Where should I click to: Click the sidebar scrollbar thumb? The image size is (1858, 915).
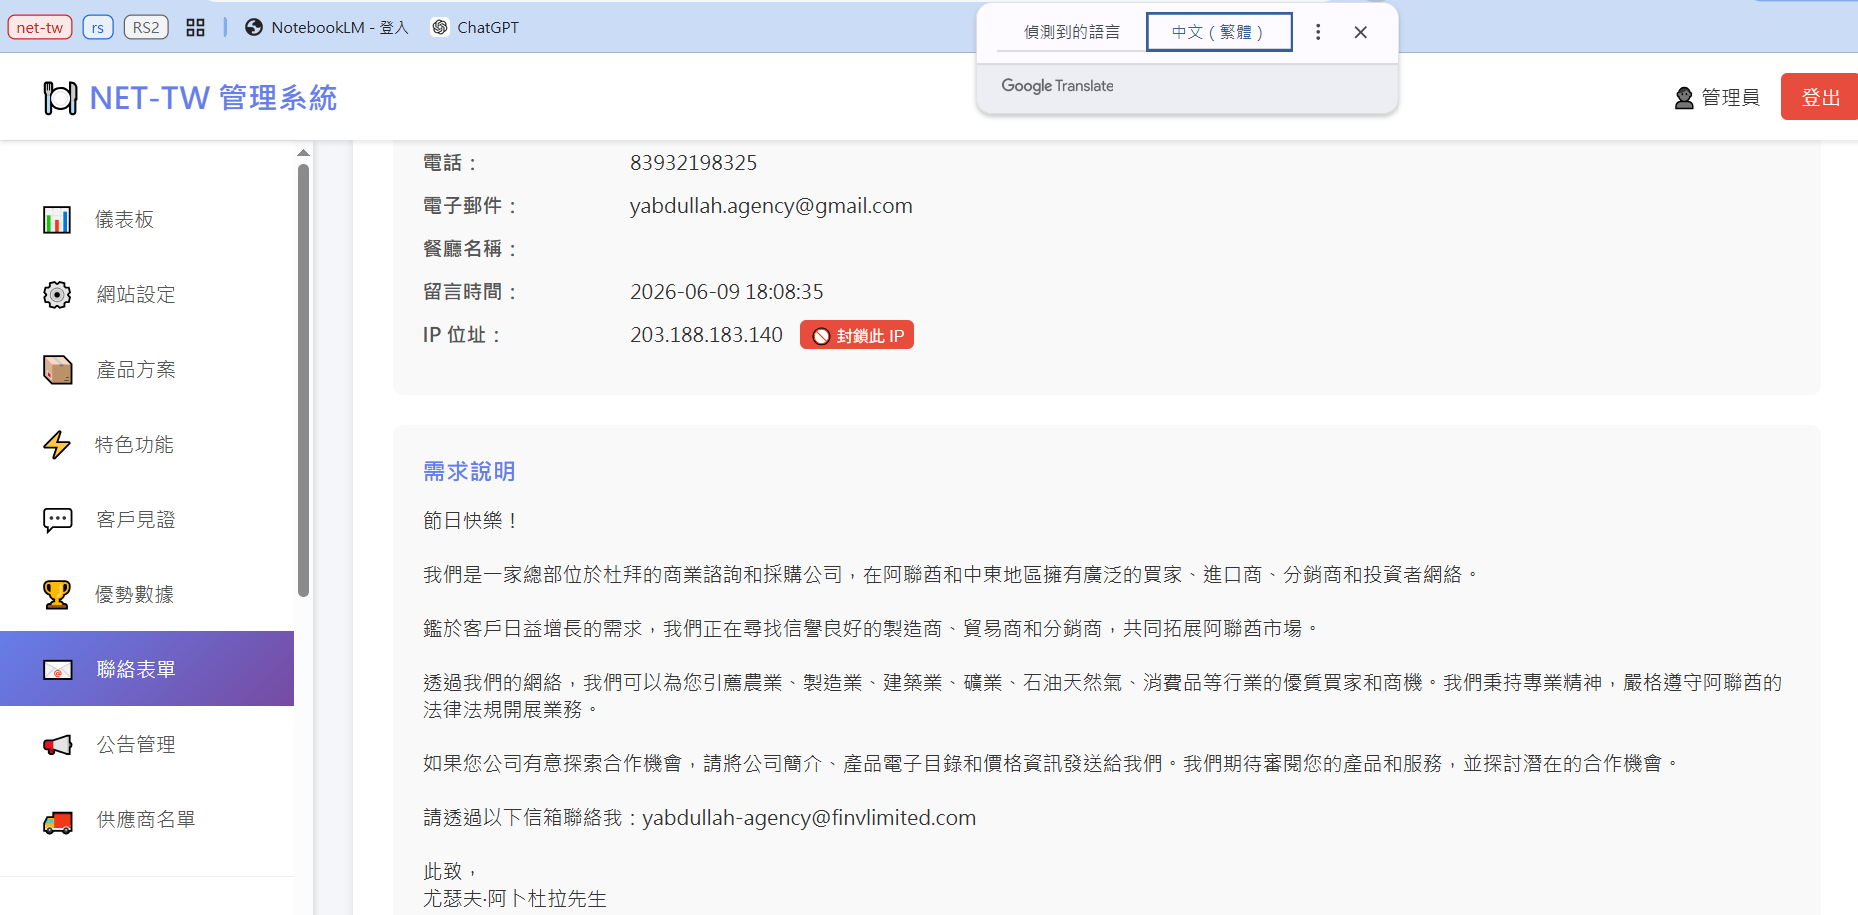point(303,380)
